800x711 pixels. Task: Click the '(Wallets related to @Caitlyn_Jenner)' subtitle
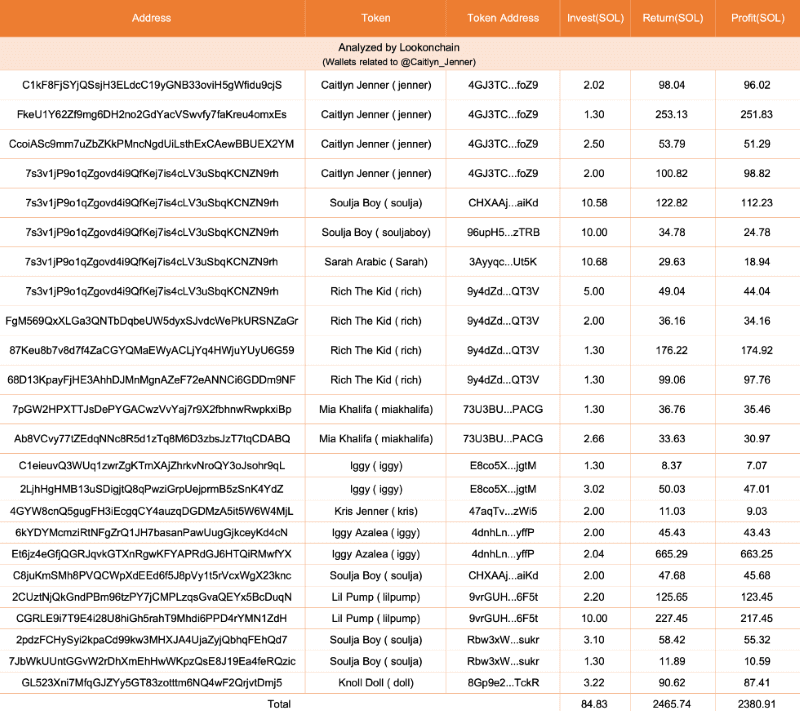pos(399,62)
